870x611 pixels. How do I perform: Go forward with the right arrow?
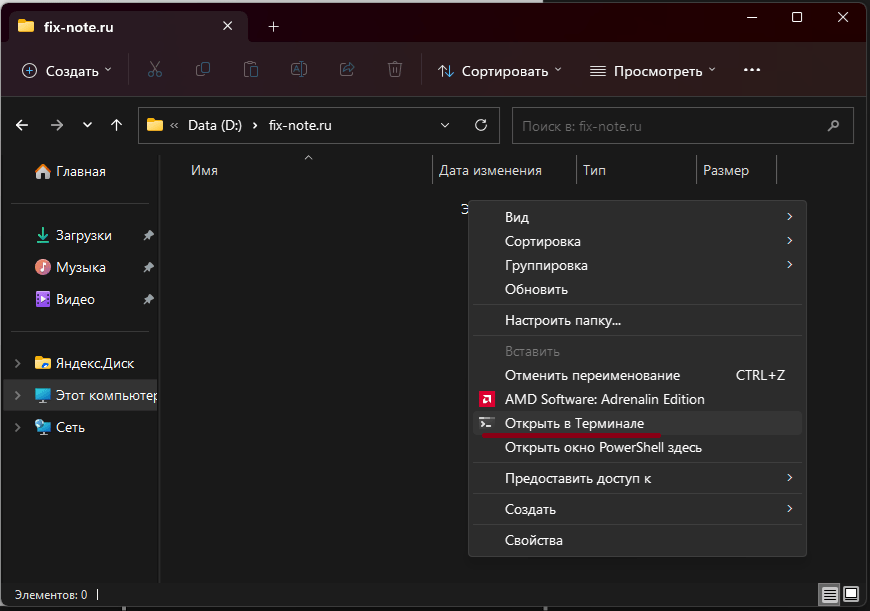click(x=57, y=125)
